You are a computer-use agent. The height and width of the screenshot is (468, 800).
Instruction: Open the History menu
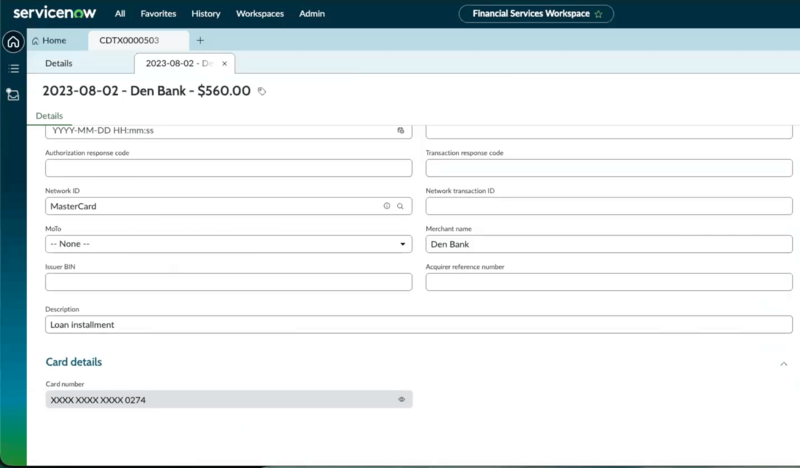click(206, 14)
